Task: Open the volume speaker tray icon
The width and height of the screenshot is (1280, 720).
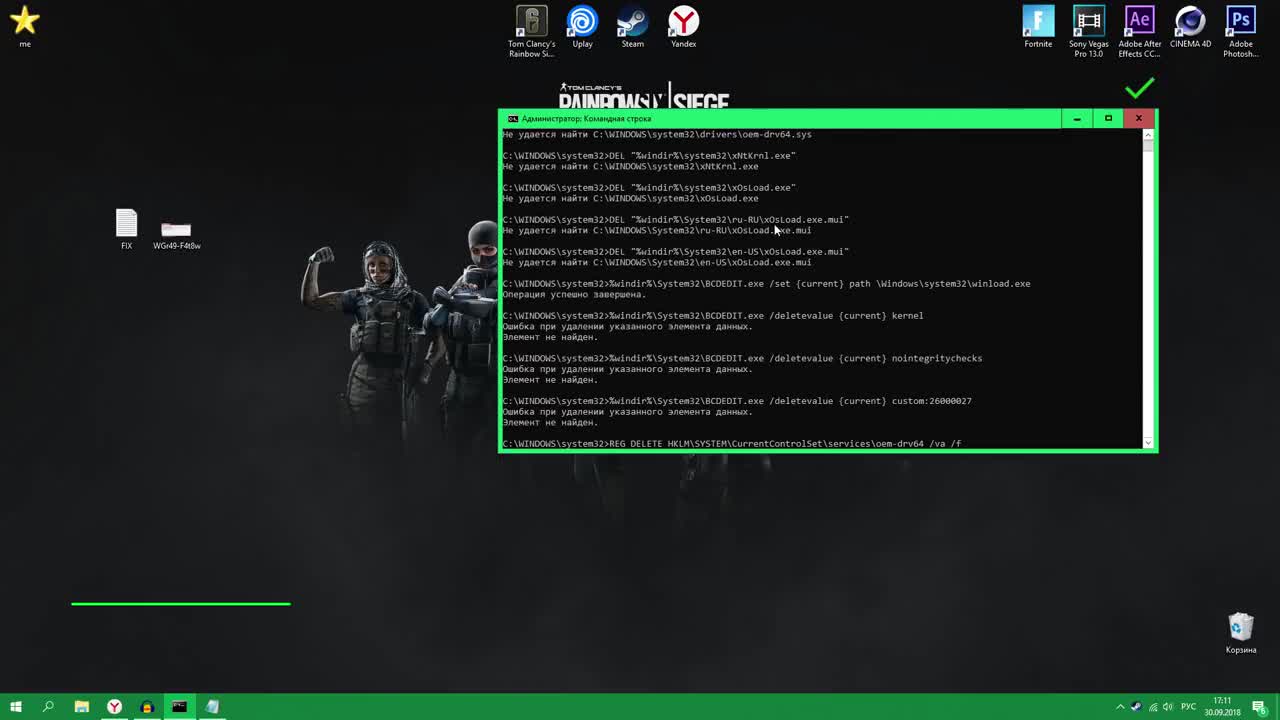Action: coord(1169,707)
